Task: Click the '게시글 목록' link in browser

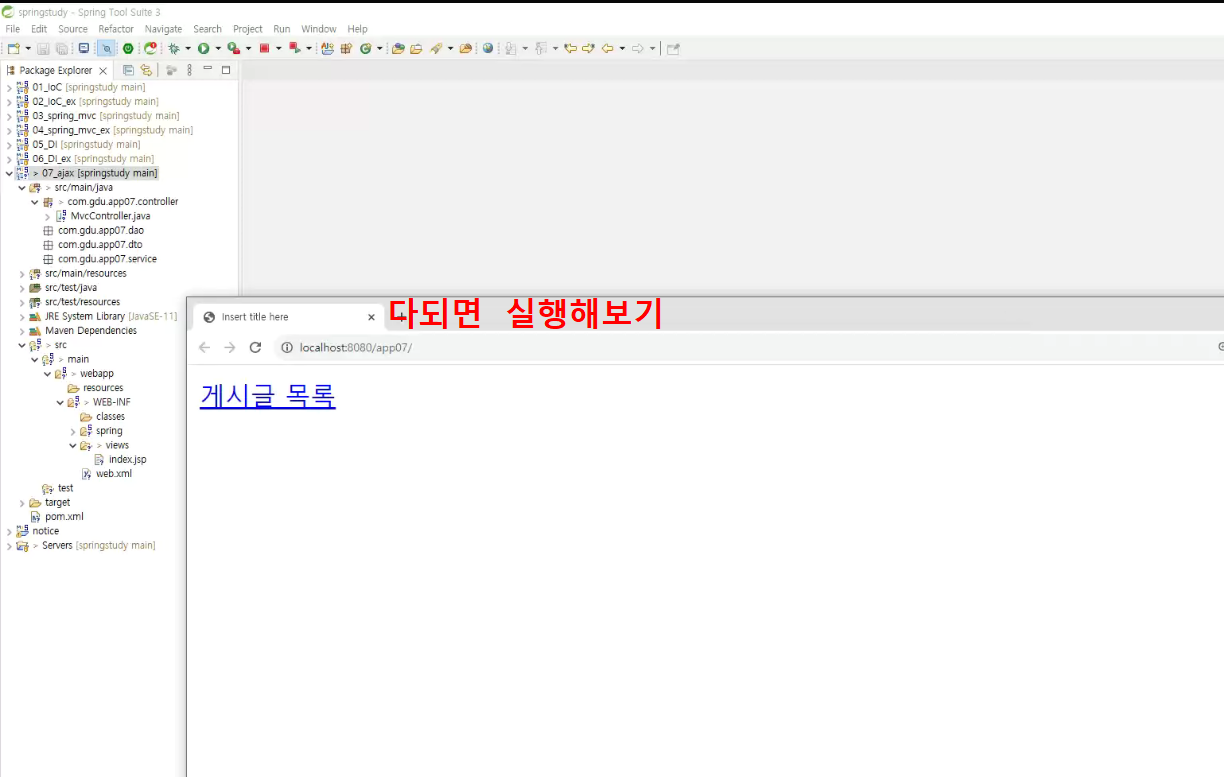Action: tap(268, 396)
